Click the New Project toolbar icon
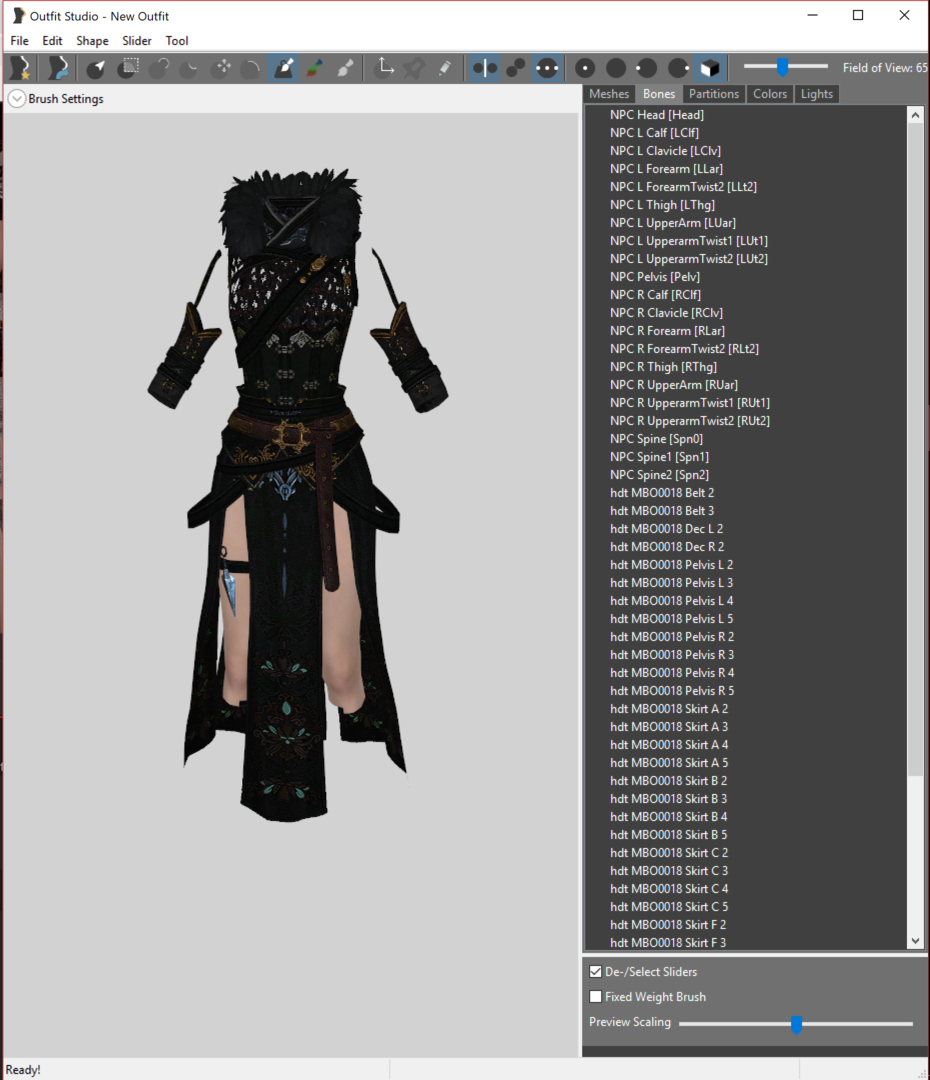 point(21,68)
